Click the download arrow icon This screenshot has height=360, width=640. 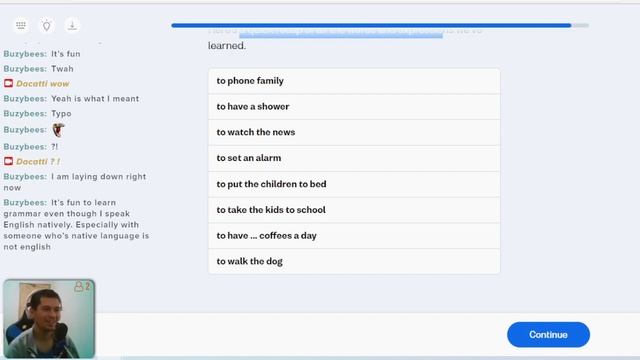72,25
